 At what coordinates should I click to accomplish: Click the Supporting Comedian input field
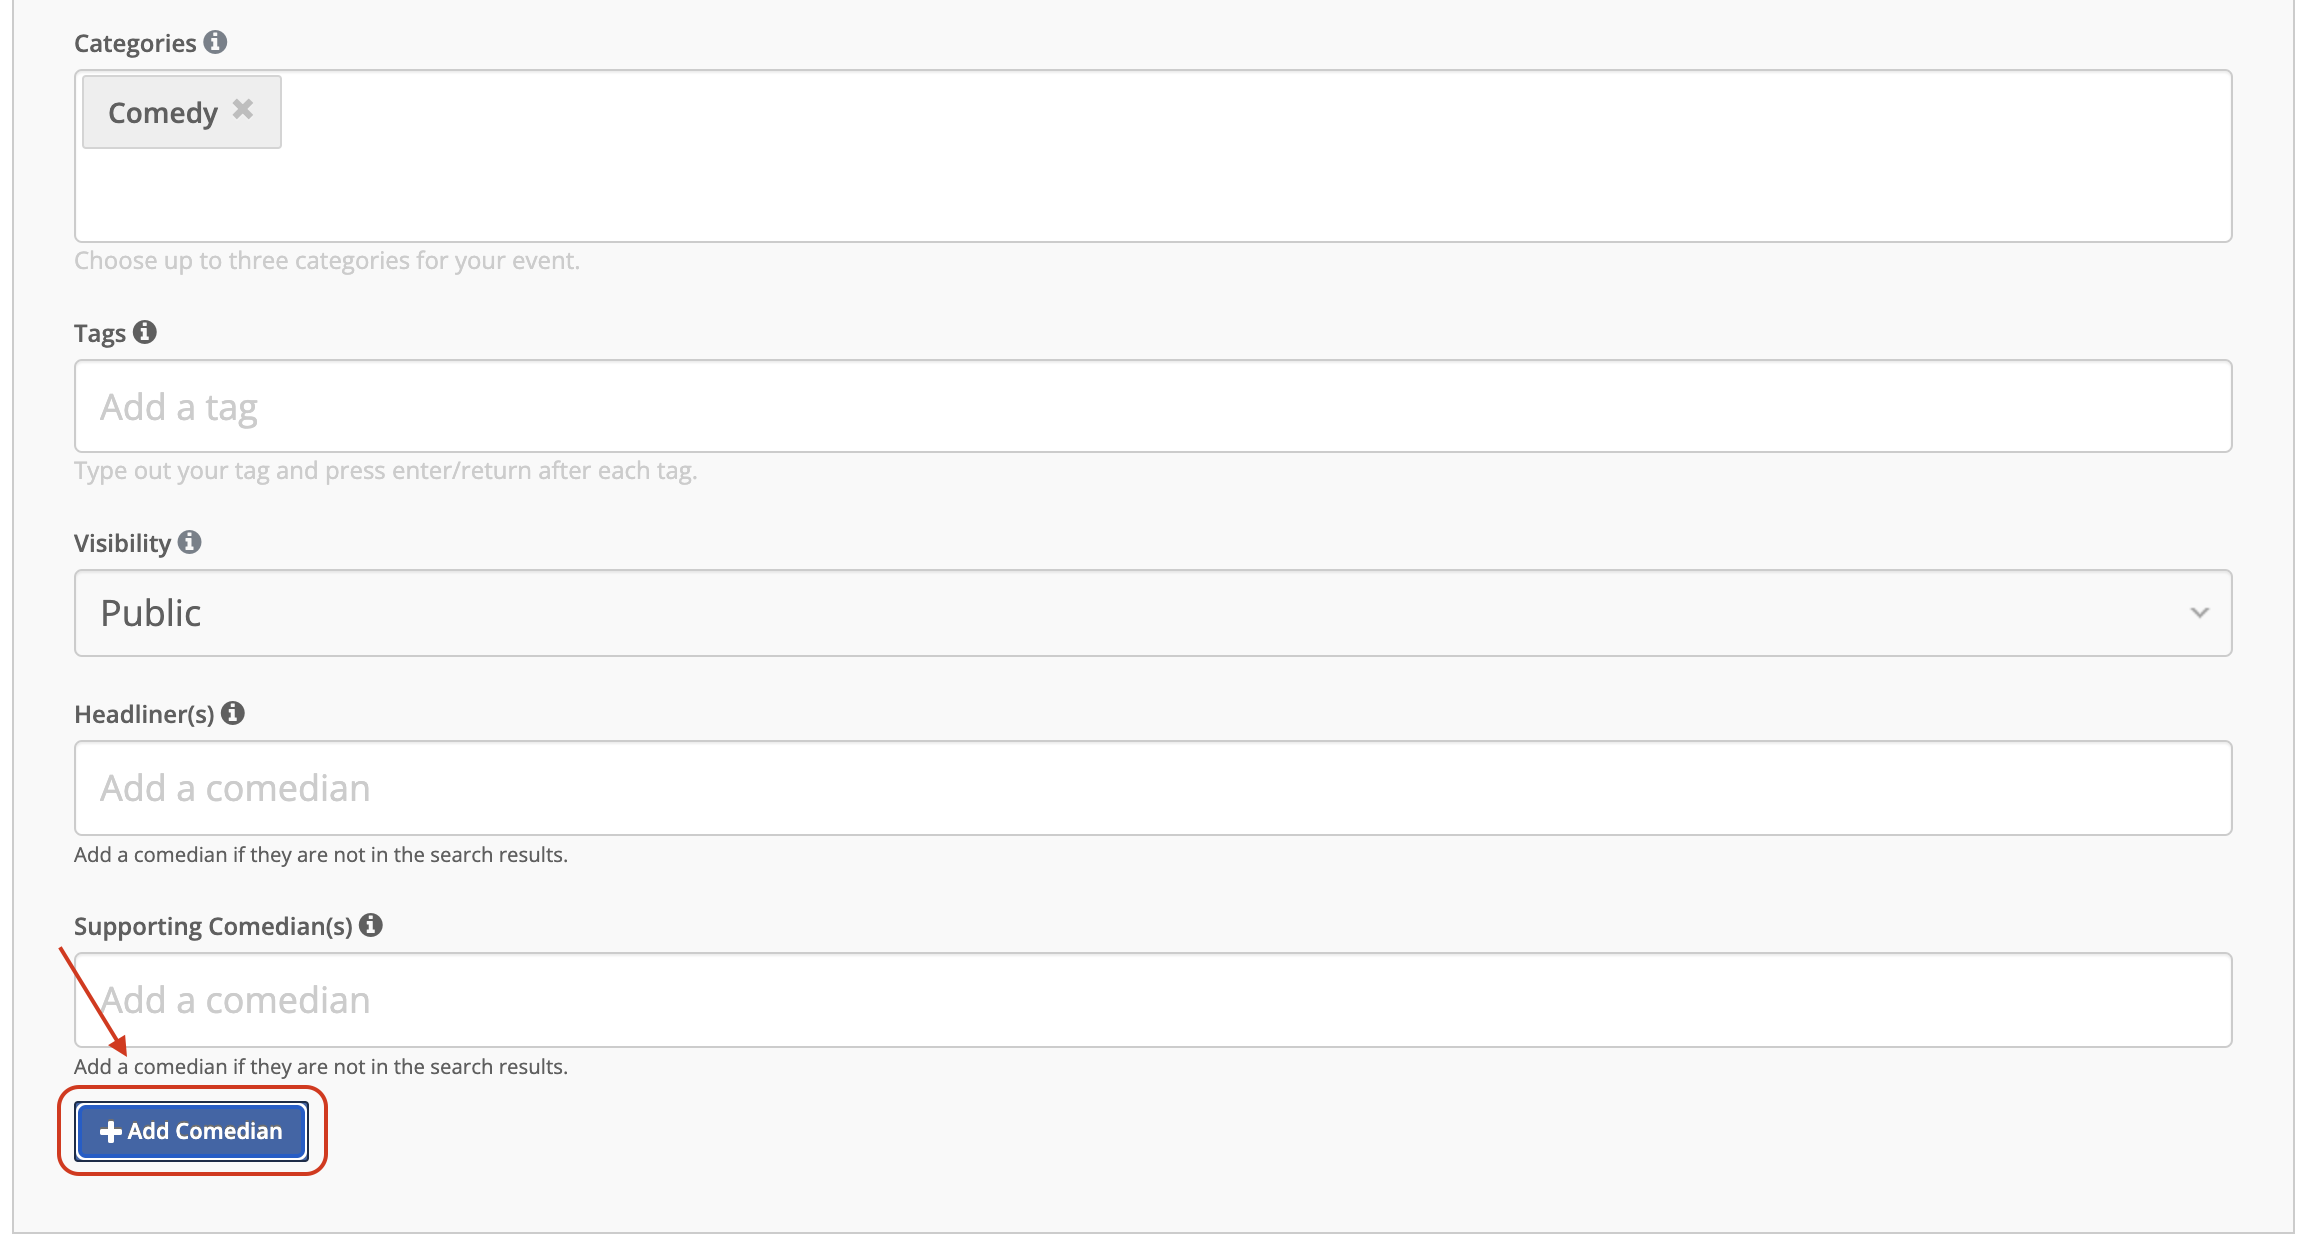click(x=1153, y=1000)
